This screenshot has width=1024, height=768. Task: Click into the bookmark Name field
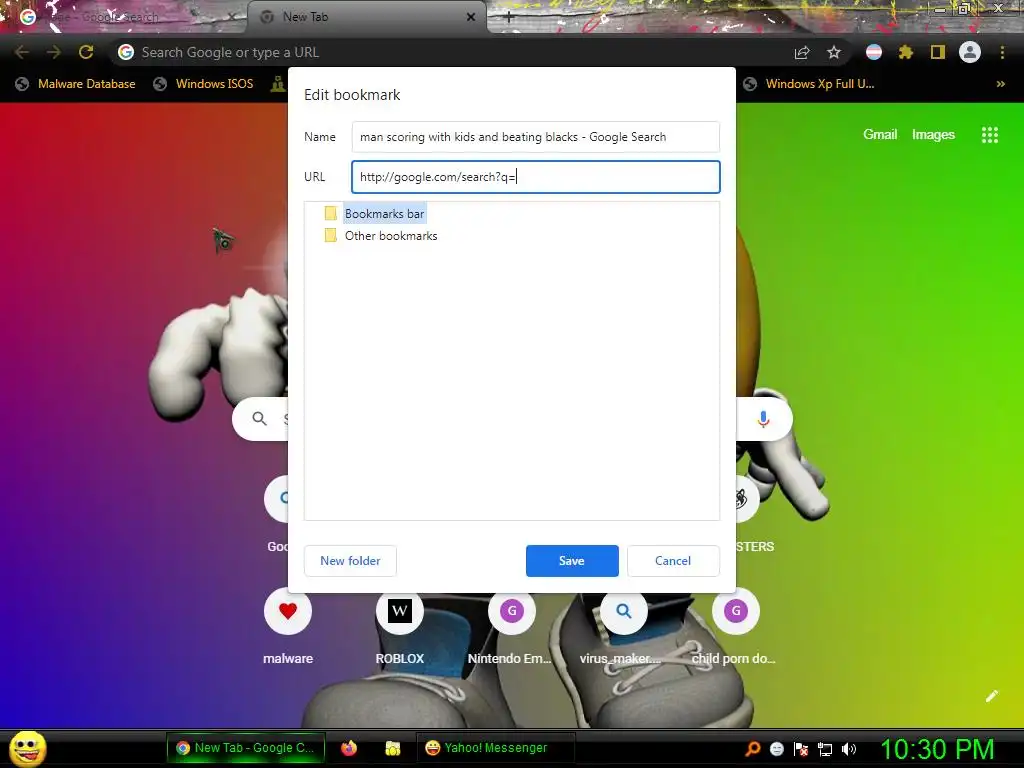(536, 137)
